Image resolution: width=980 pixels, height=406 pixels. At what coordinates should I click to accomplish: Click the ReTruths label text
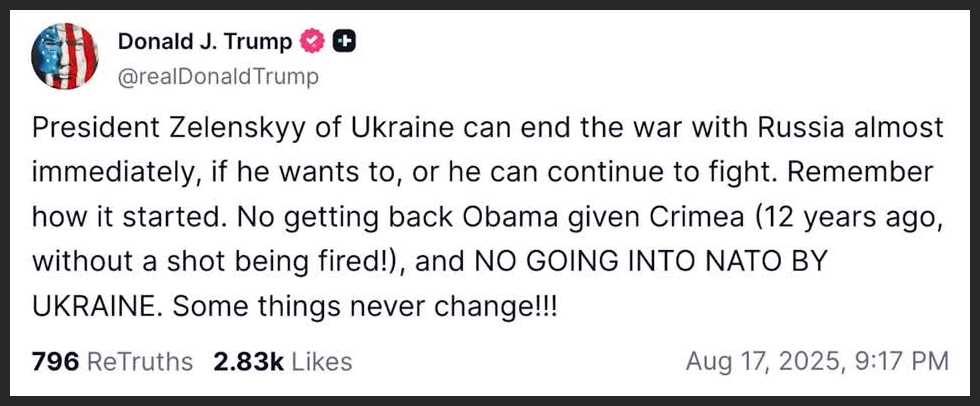pos(142,361)
